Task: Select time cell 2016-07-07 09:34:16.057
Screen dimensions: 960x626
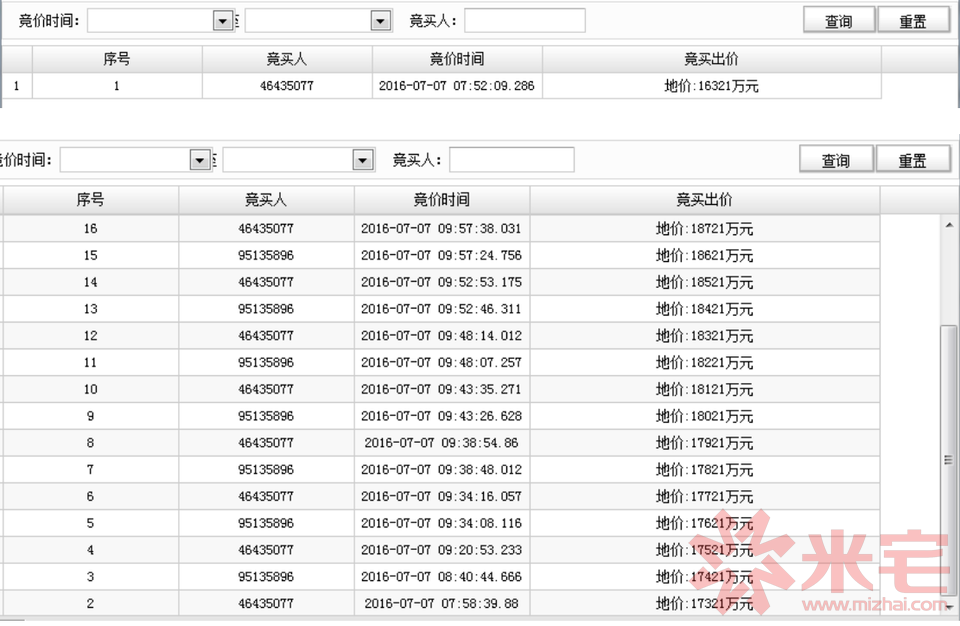Action: [441, 496]
